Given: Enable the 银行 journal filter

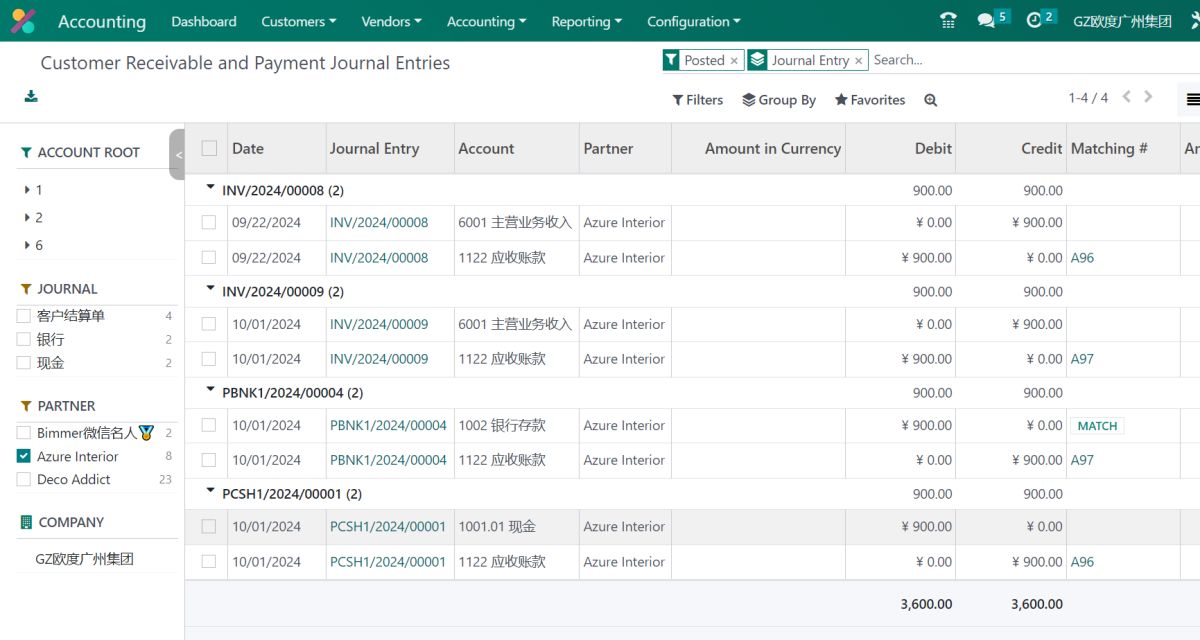Looking at the screenshot, I should [x=24, y=339].
